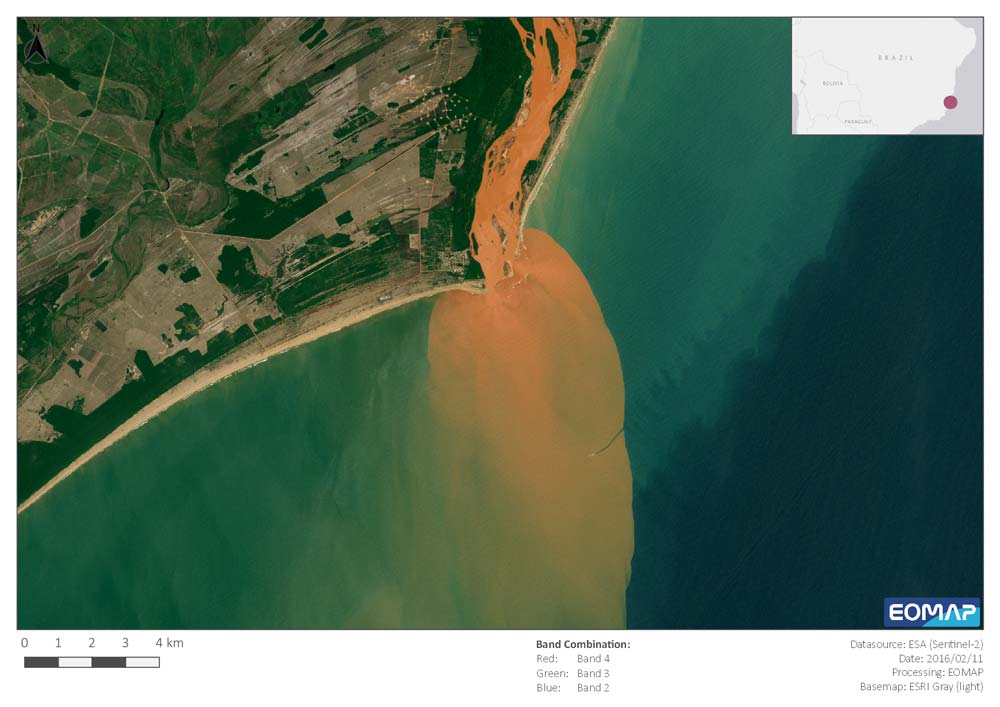Click the black-and-white scale bar

(x=92, y=662)
